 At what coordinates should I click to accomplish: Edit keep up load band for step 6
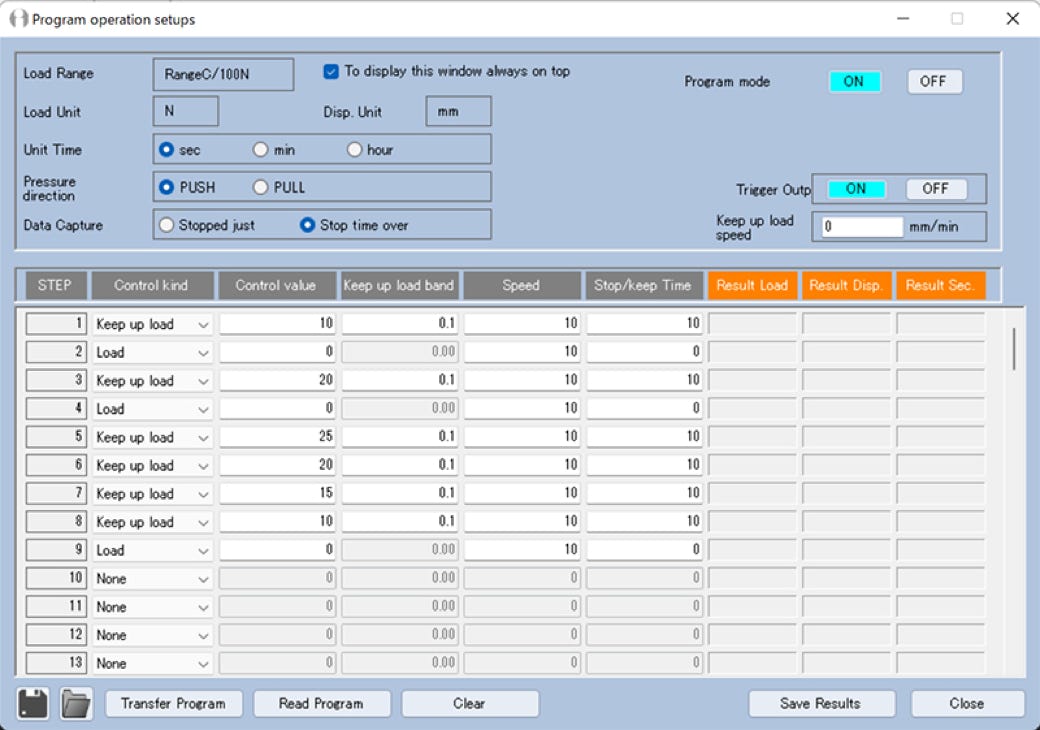click(400, 465)
